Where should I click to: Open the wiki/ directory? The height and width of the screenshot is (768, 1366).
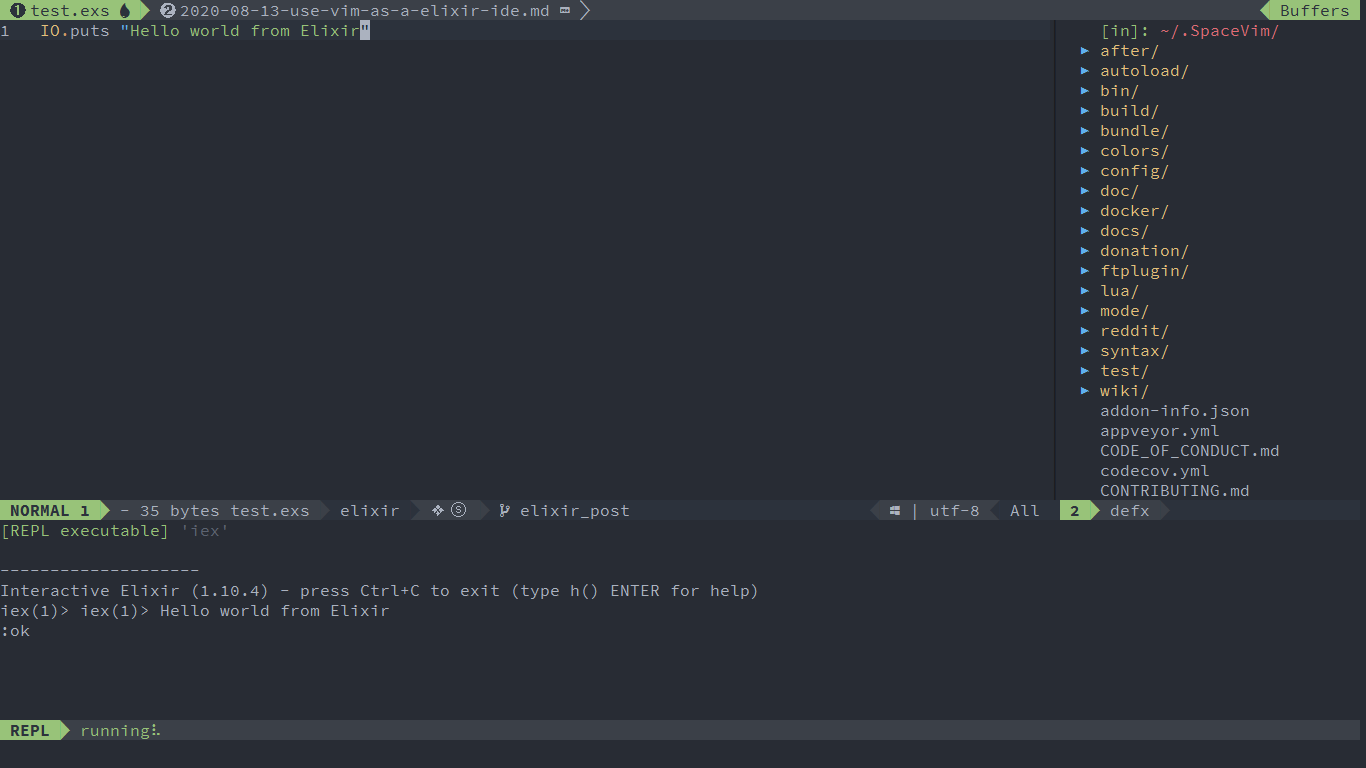pos(1124,391)
